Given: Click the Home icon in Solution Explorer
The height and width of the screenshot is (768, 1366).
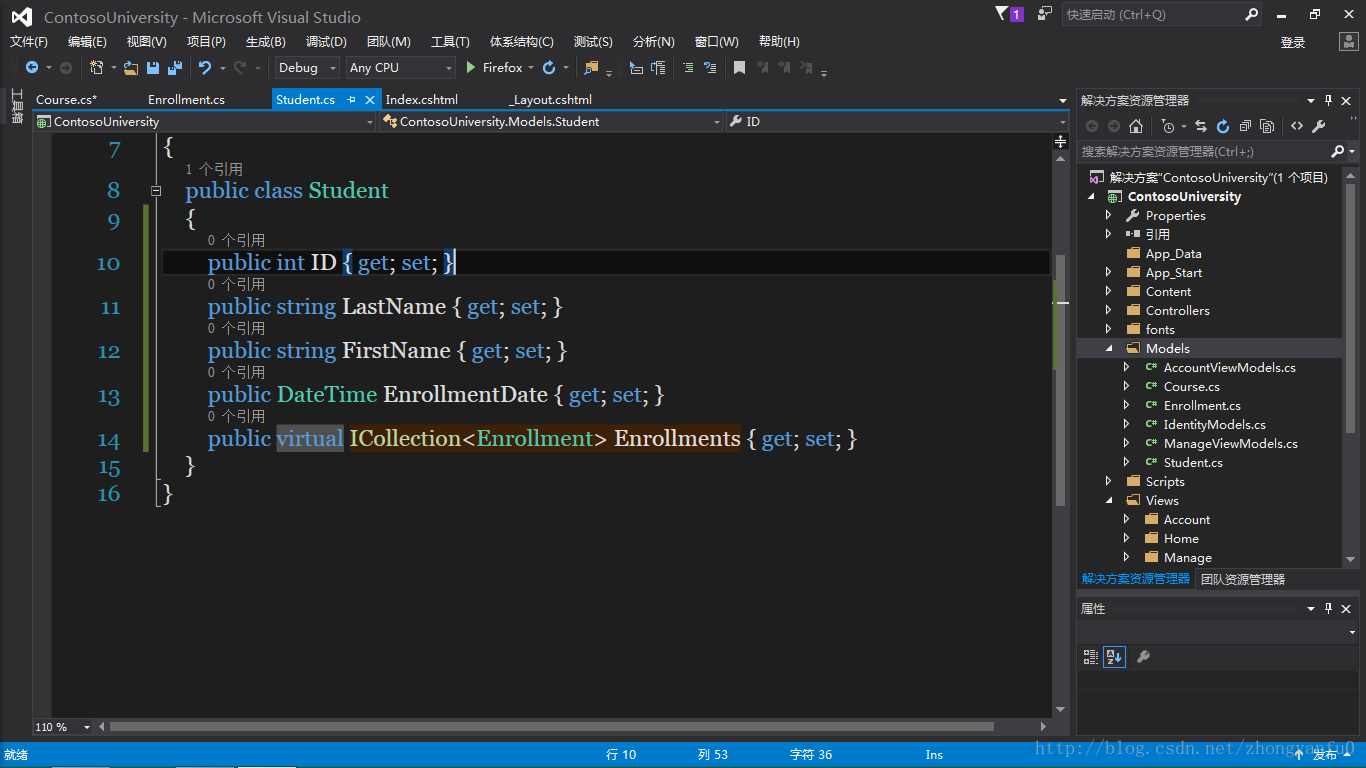Looking at the screenshot, I should (1136, 126).
